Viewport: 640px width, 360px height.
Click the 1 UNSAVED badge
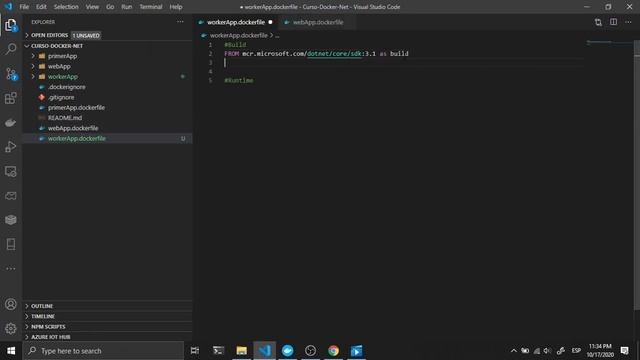pyautogui.click(x=86, y=36)
